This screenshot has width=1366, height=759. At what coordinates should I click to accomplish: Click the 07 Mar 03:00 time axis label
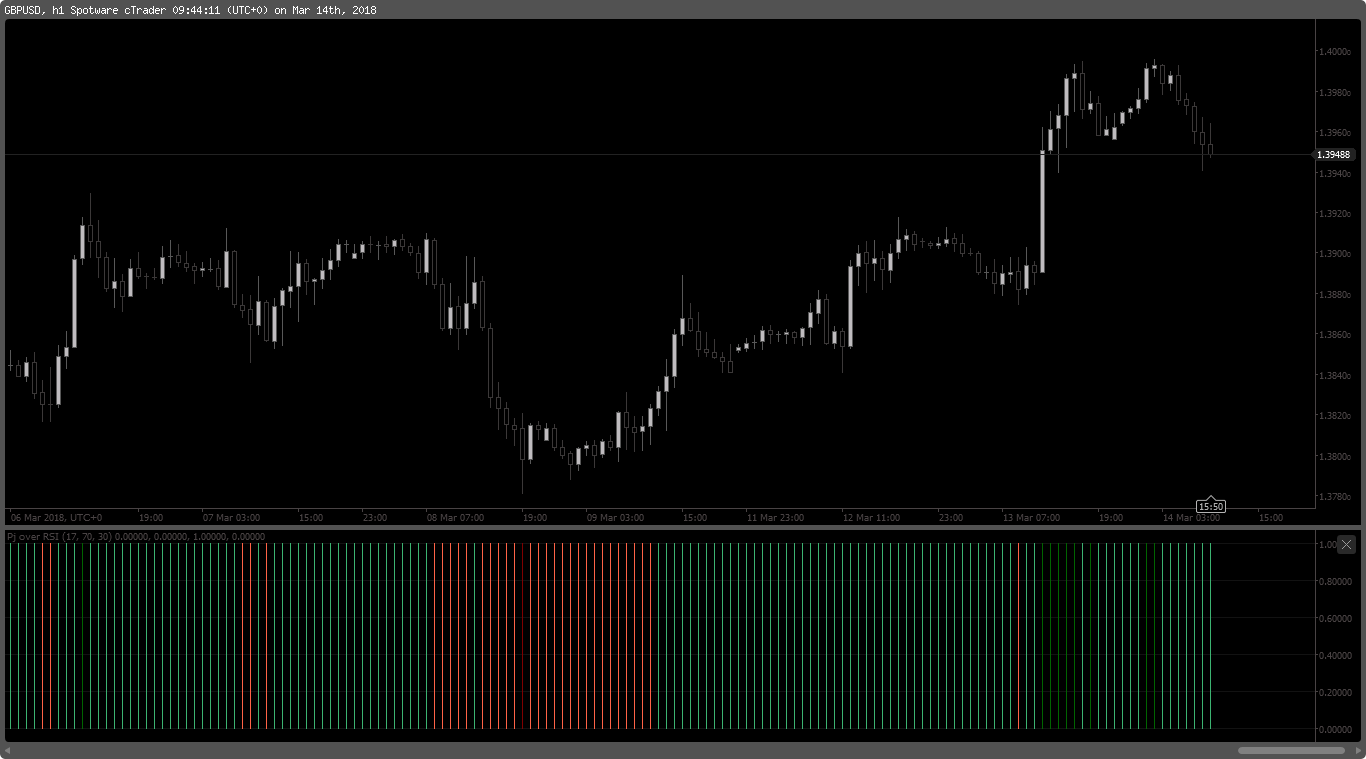click(x=231, y=518)
